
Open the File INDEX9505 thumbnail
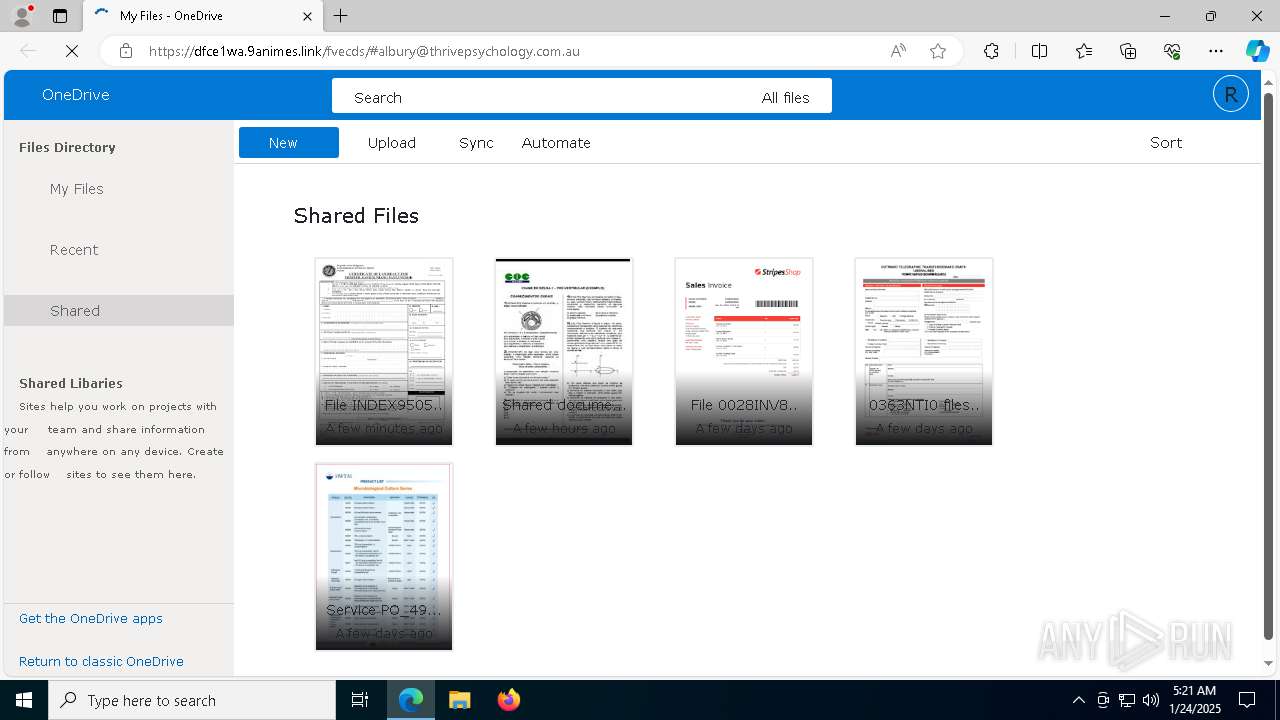[384, 351]
